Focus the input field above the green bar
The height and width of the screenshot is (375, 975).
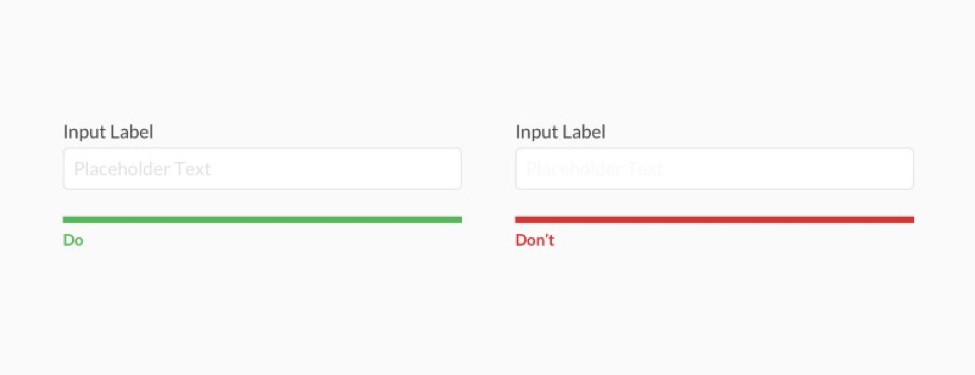[262, 169]
